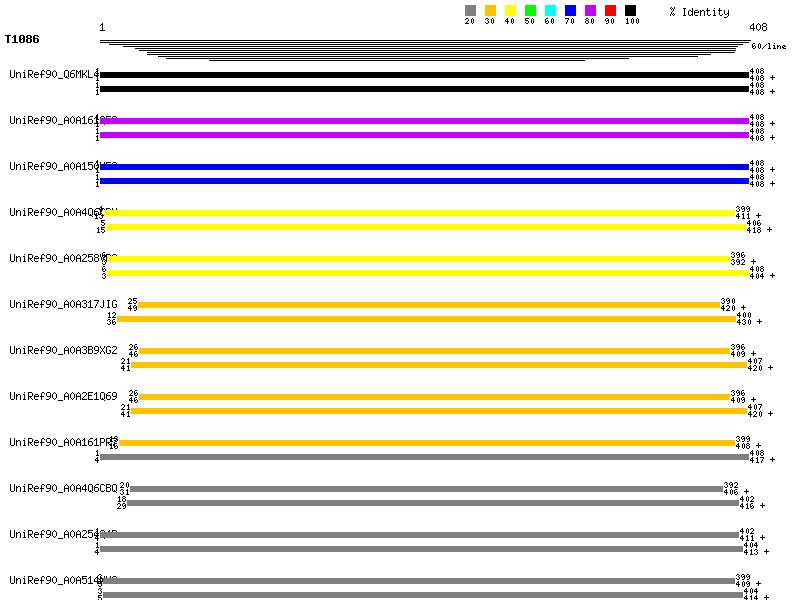This screenshot has width=800, height=600.
Task: Select the red 90% identity swatch
Action: 610,11
